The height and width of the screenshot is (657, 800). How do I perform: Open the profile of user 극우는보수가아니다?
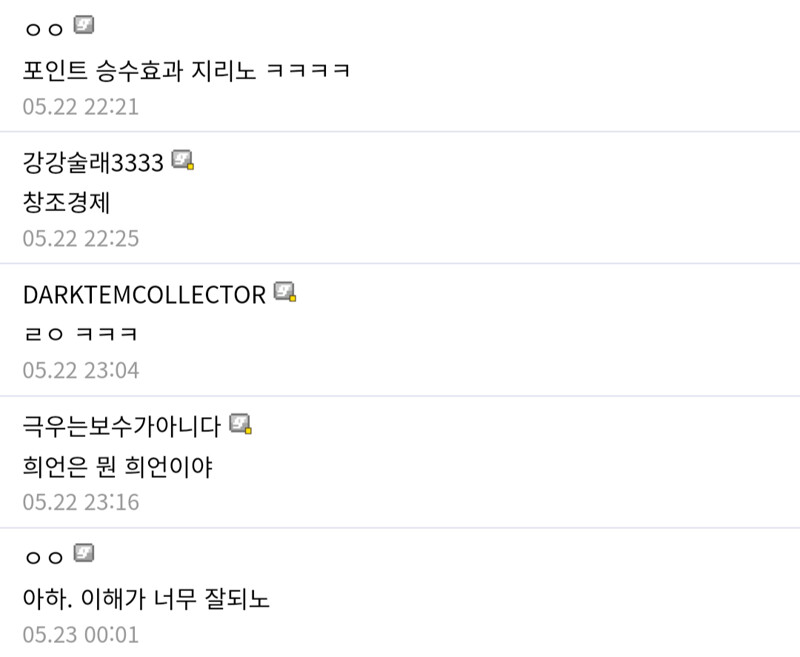(121, 426)
